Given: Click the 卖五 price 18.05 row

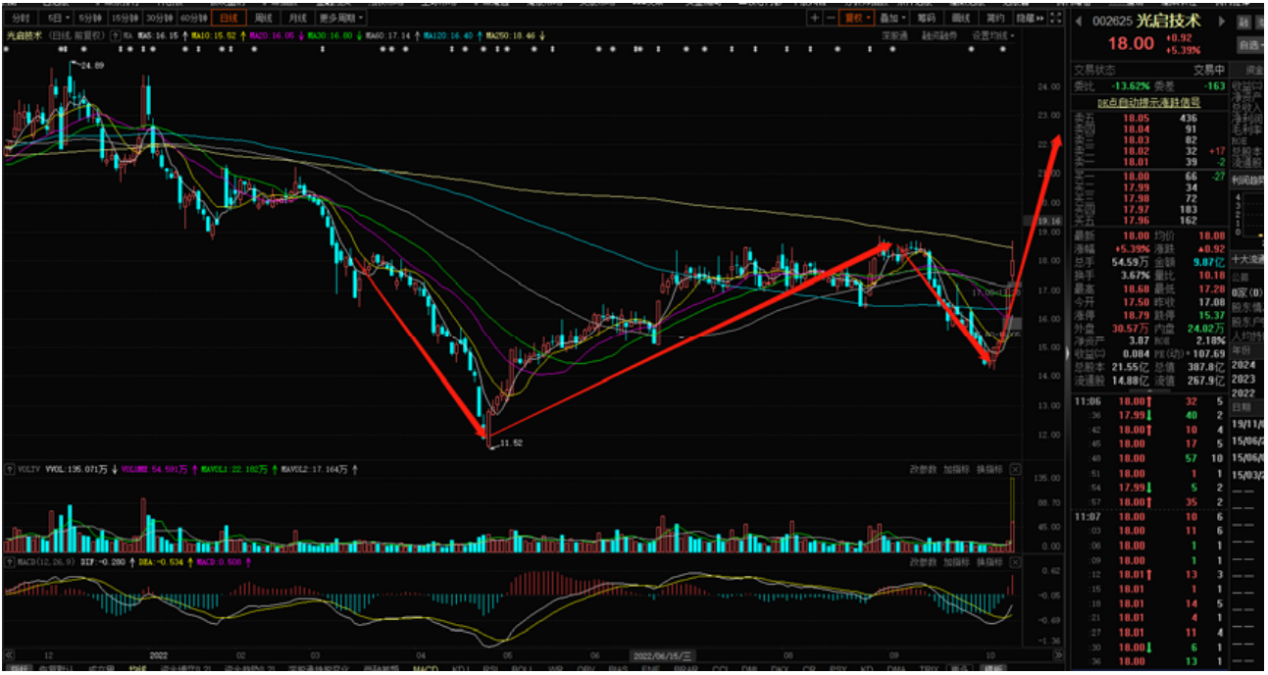Looking at the screenshot, I should (1148, 118).
